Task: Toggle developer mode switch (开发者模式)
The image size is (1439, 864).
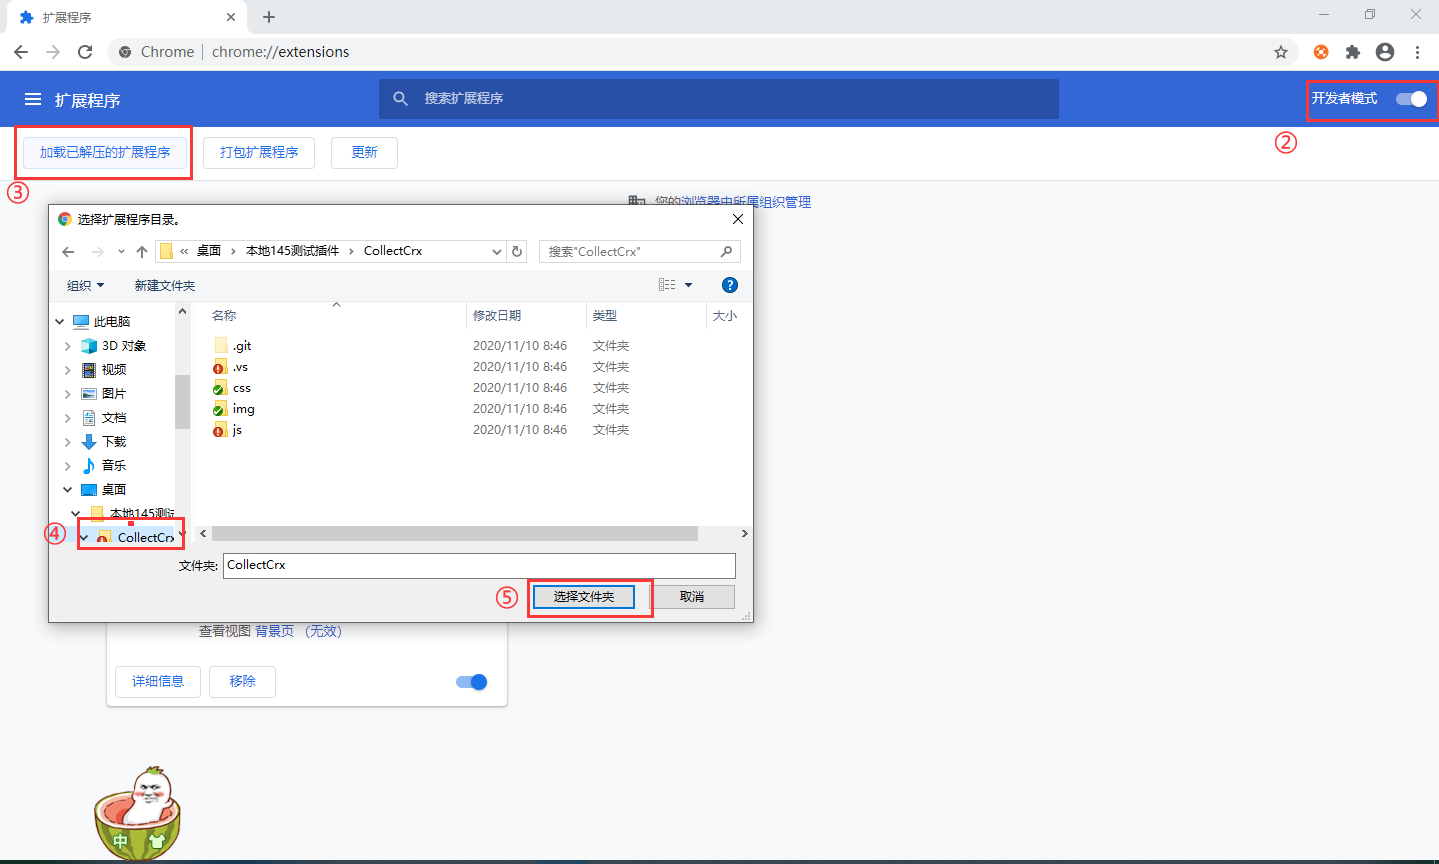Action: tap(1411, 98)
